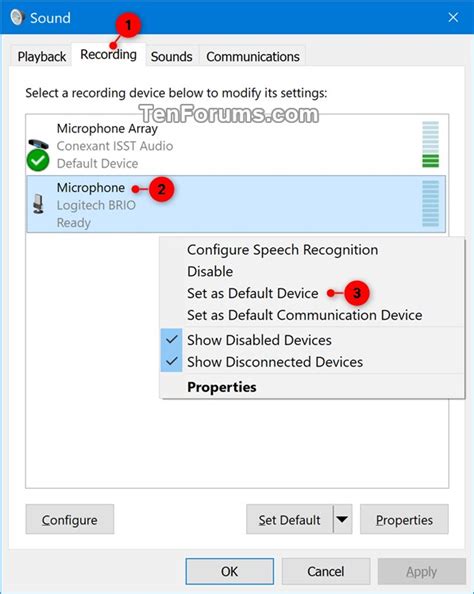
Task: Expand the Set Default dropdown arrow
Action: 343,519
